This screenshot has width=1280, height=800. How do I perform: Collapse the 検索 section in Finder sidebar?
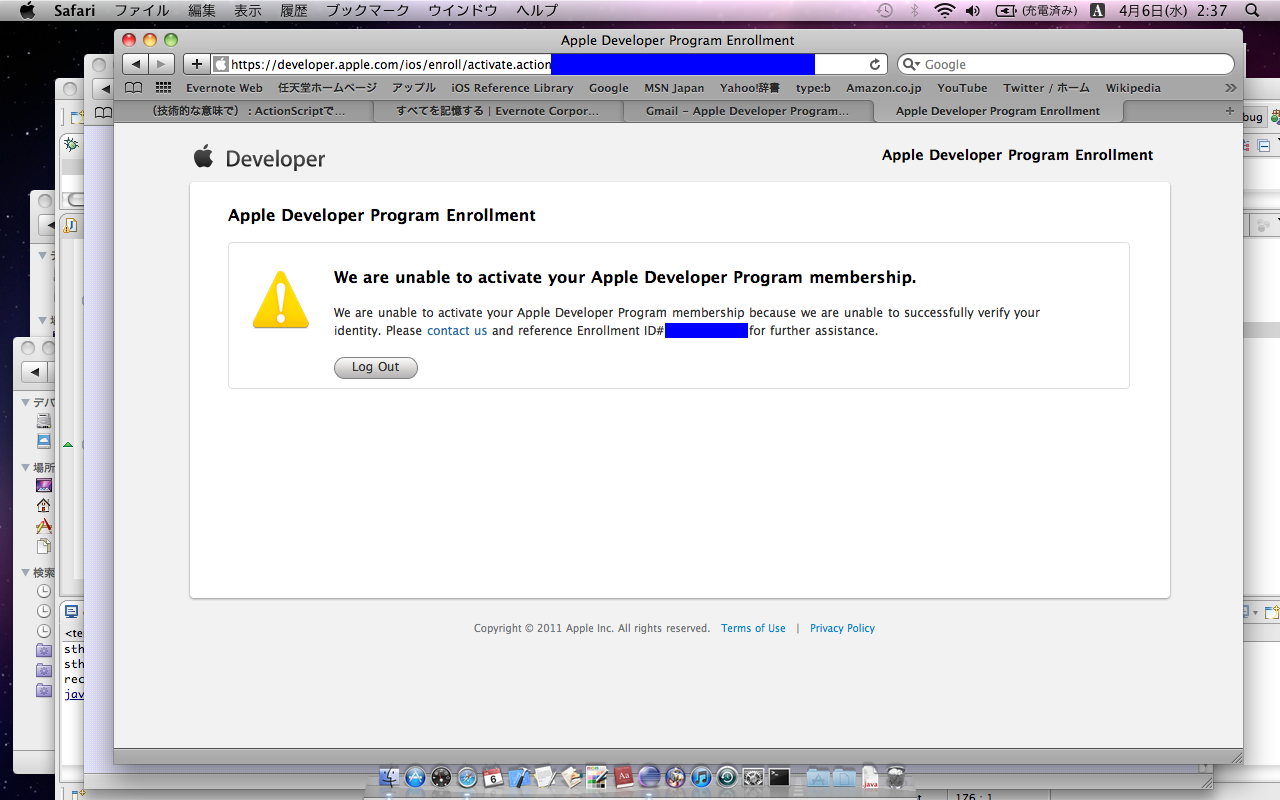pyautogui.click(x=26, y=573)
